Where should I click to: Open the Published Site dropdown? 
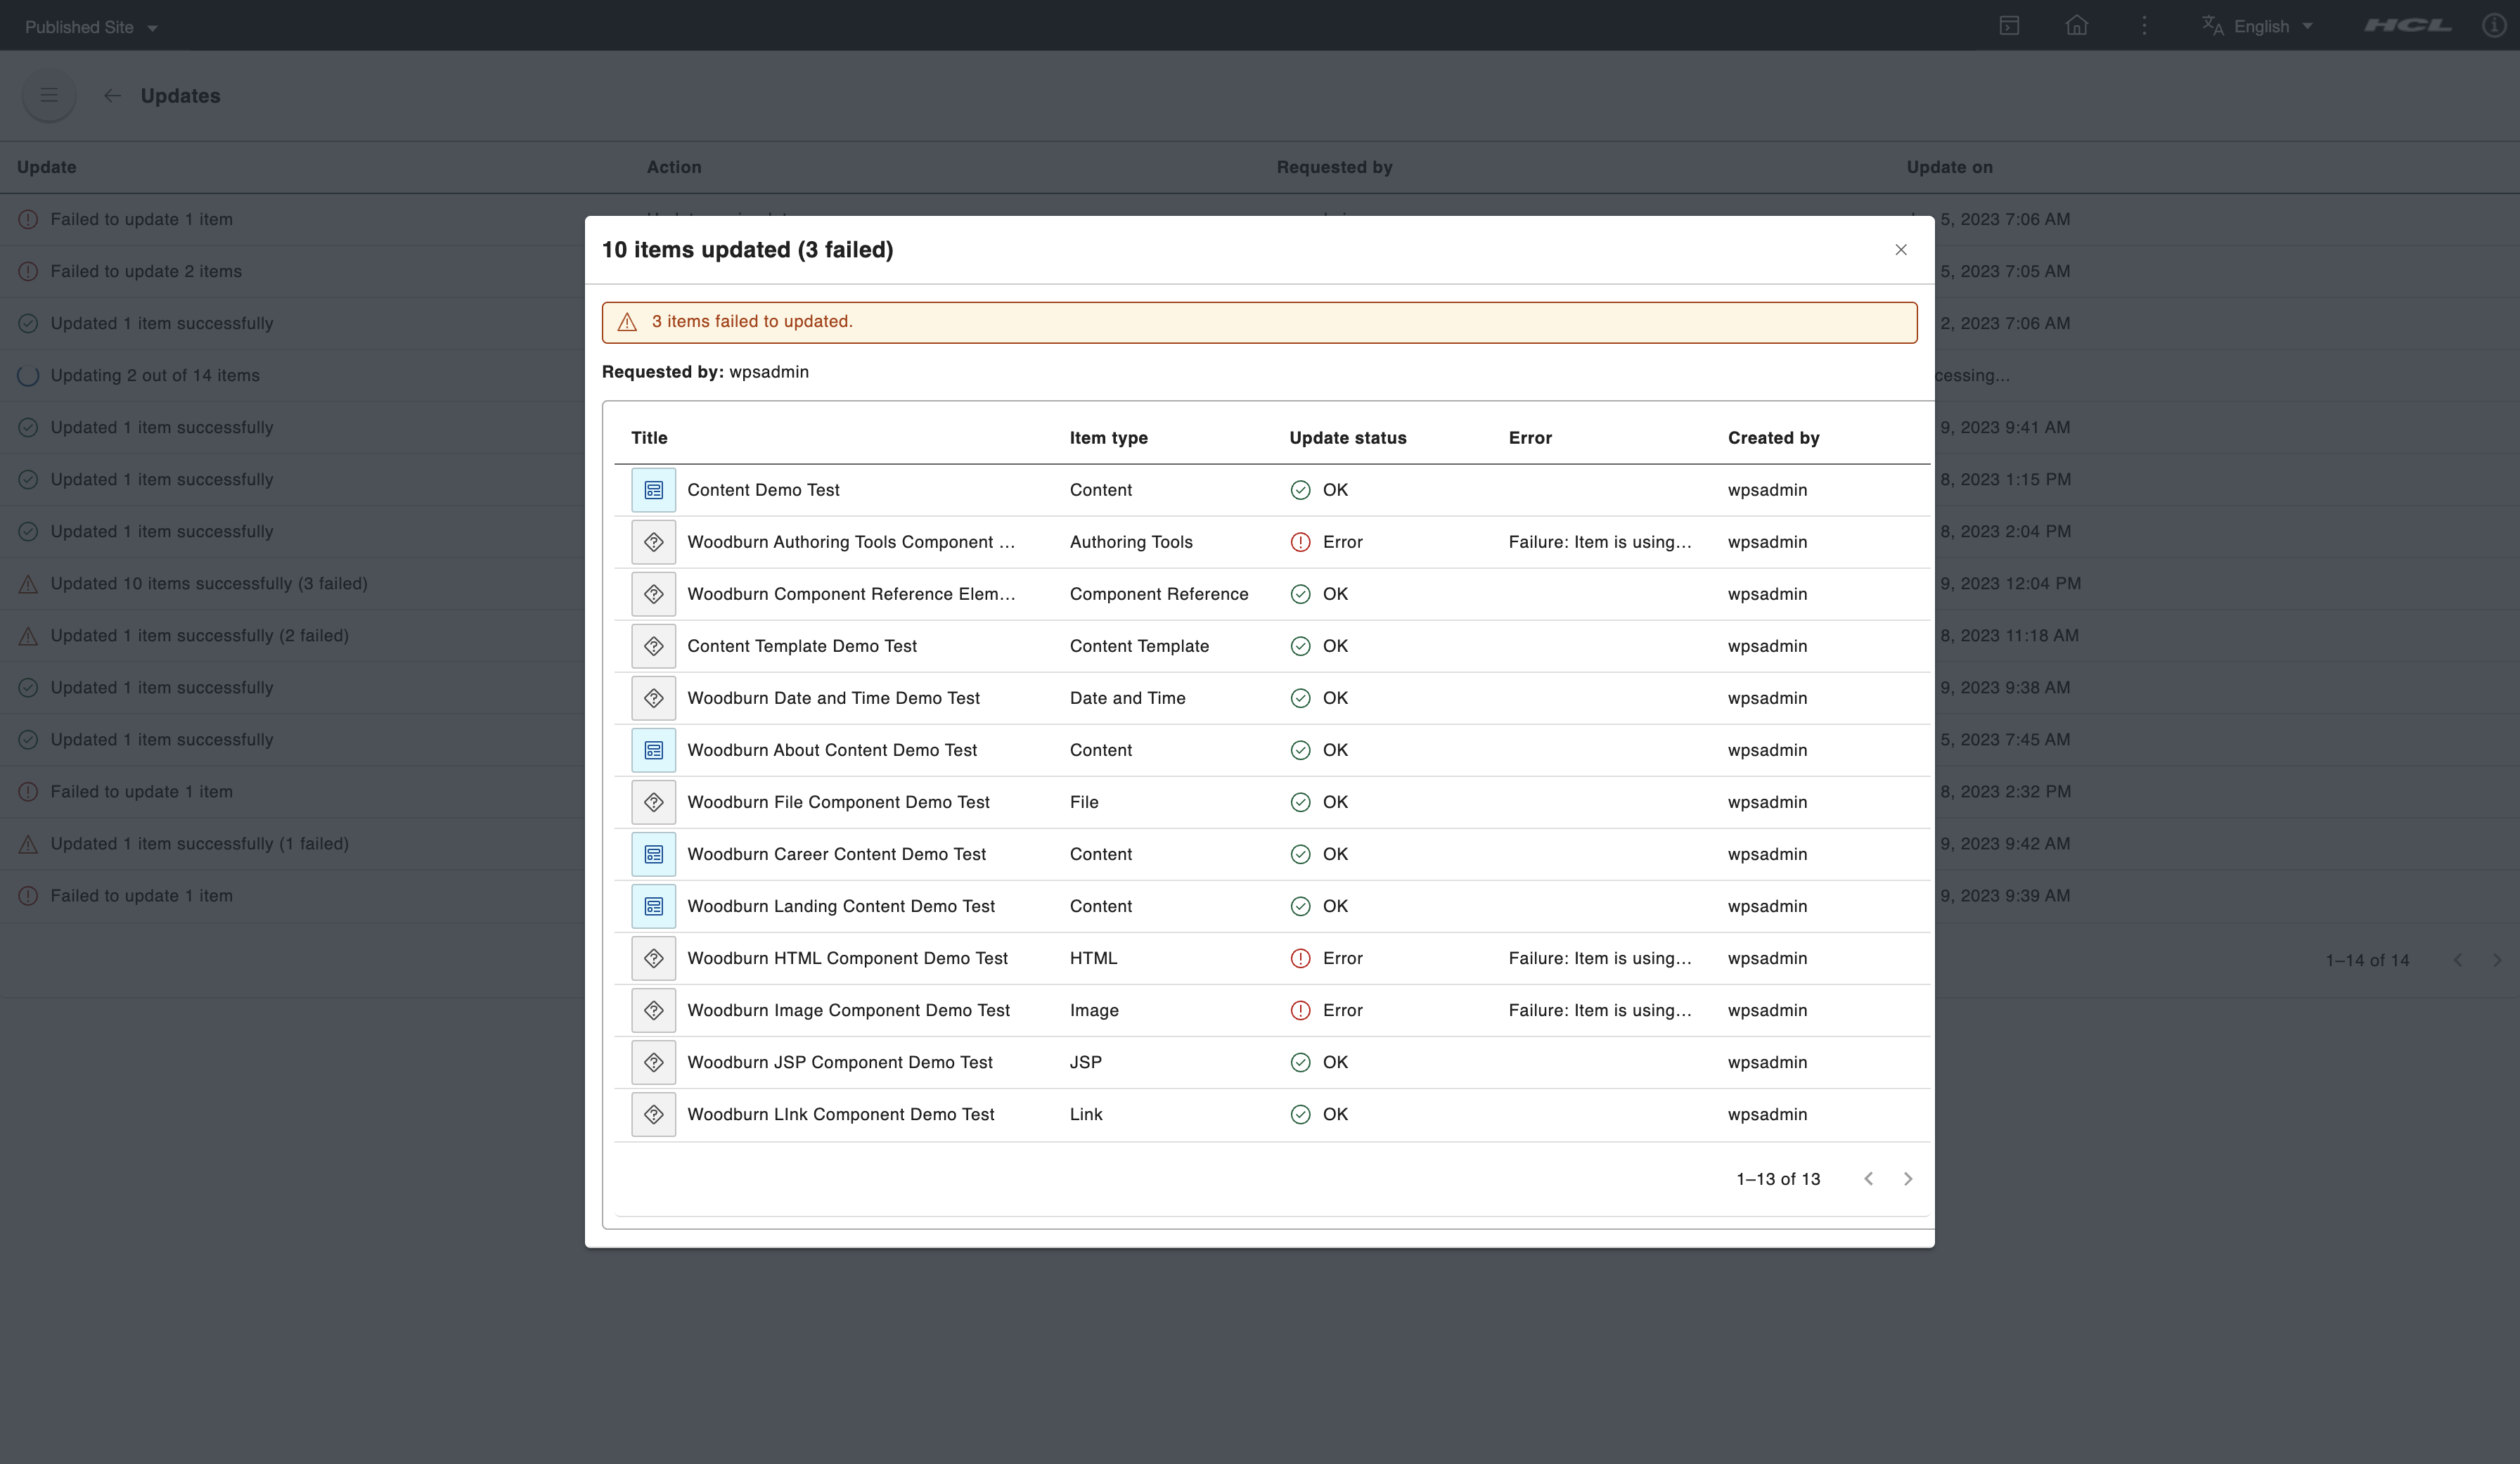(x=91, y=27)
